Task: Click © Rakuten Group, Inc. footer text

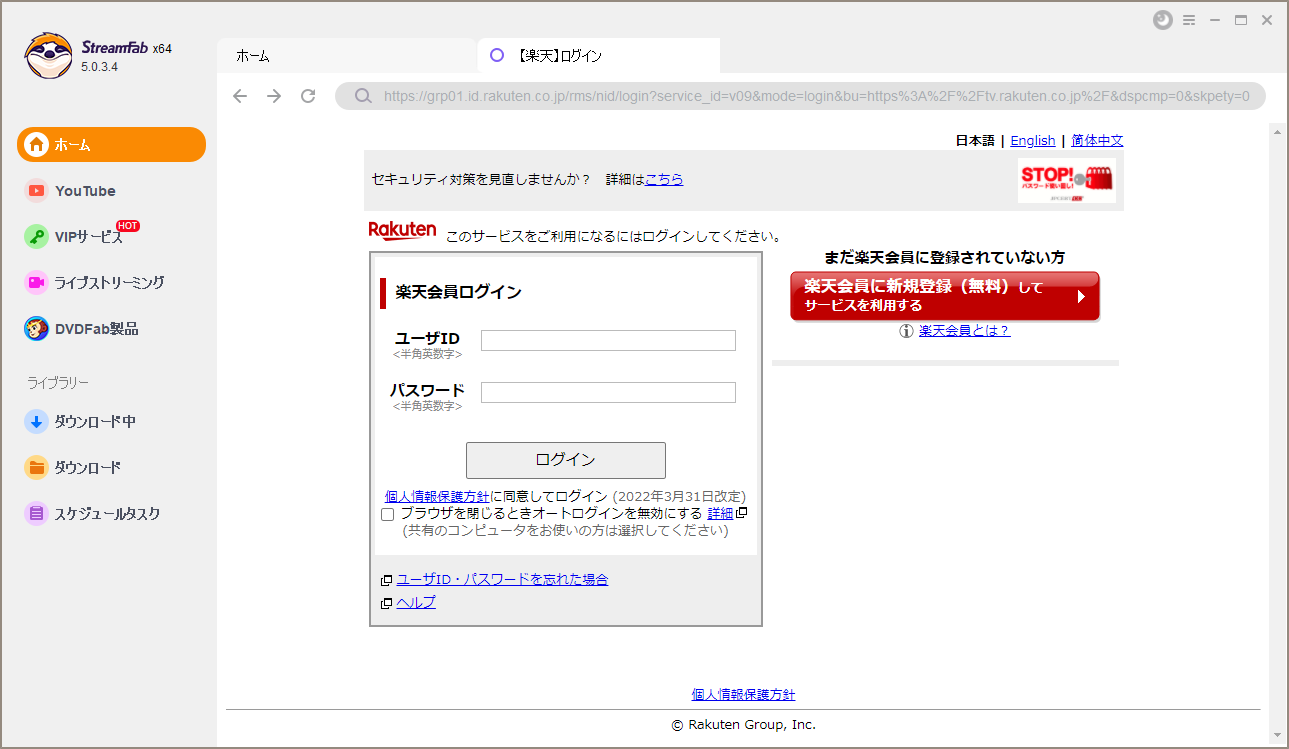Action: point(743,725)
